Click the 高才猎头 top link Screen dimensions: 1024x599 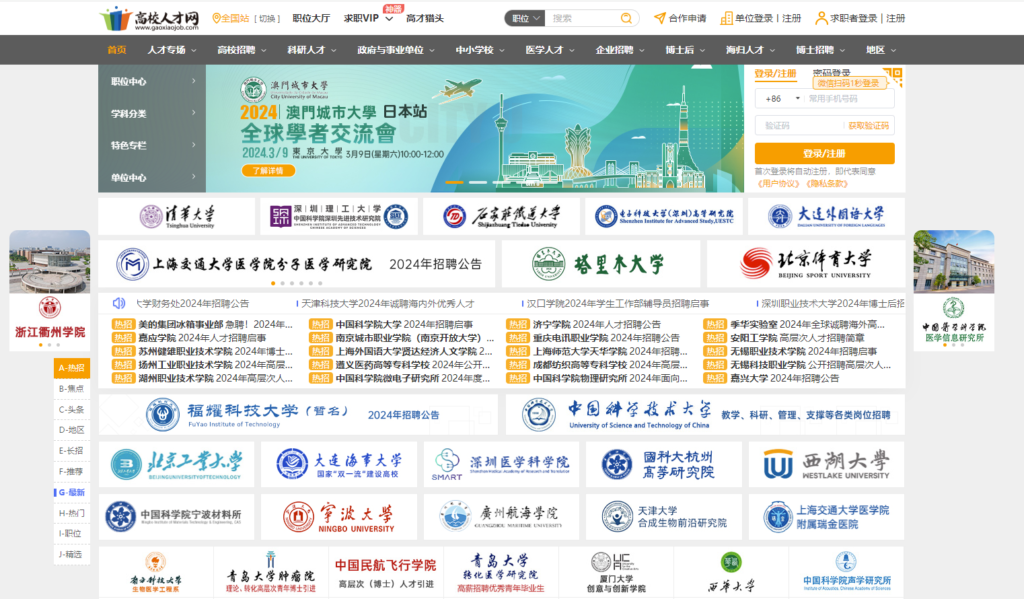[424, 18]
